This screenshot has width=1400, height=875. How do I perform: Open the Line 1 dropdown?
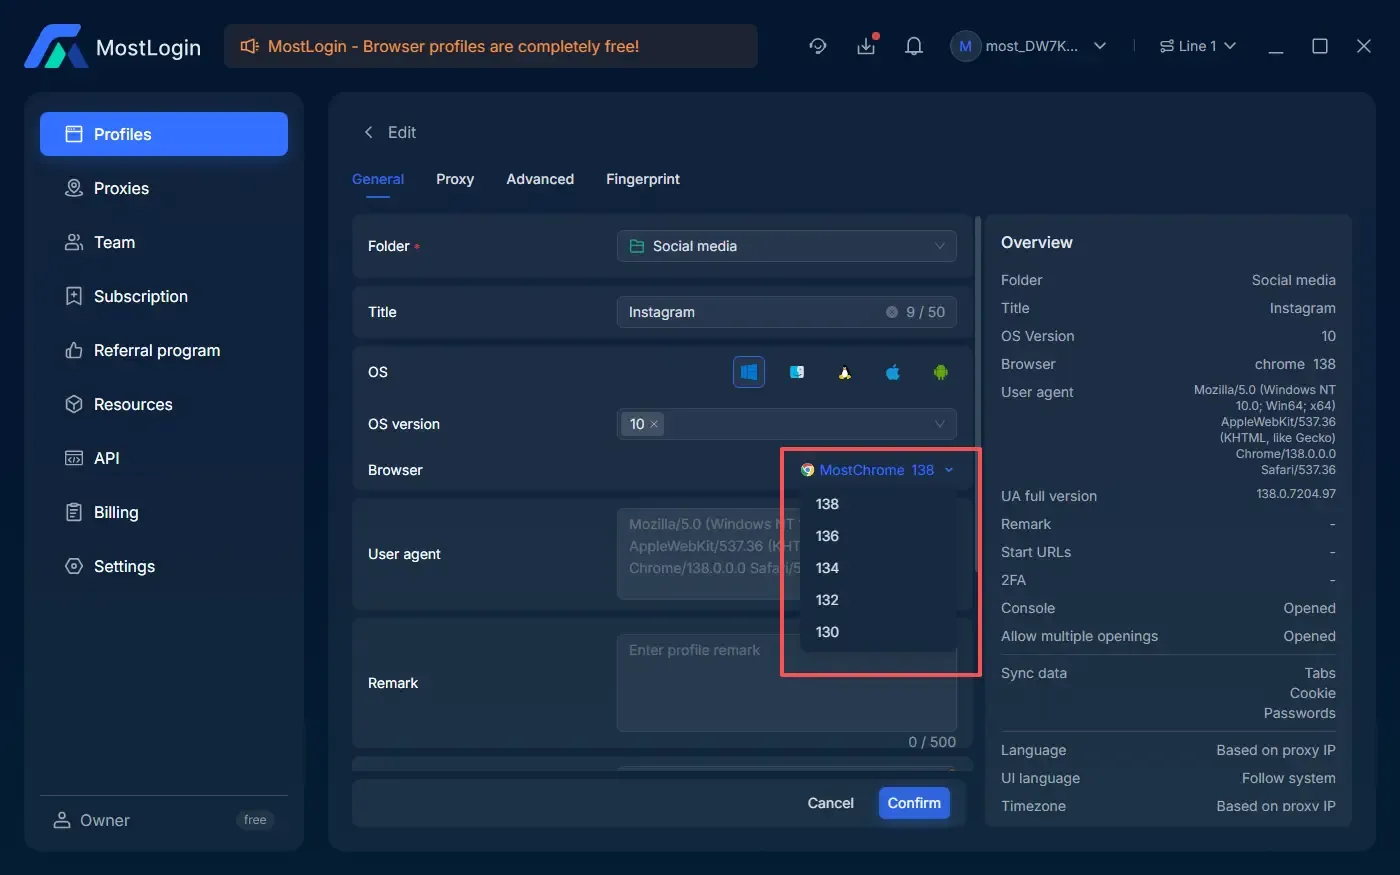tap(1198, 46)
